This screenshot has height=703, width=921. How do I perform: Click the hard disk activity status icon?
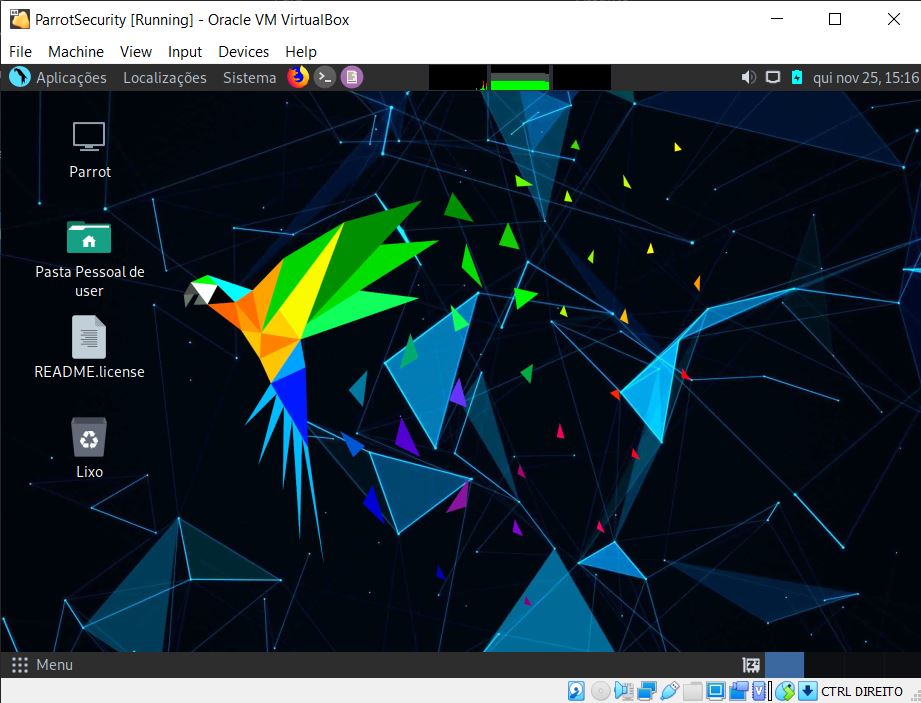coord(576,691)
